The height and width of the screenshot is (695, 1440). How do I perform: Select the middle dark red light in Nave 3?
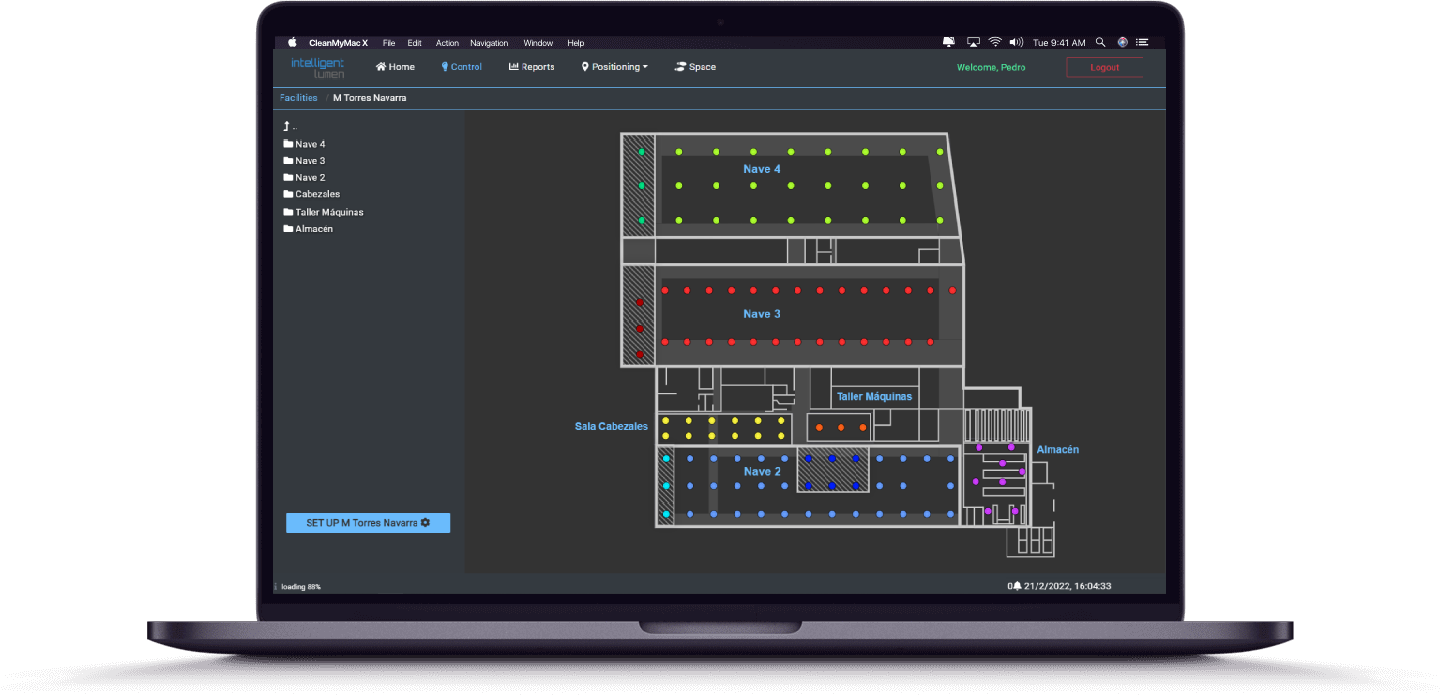pyautogui.click(x=640, y=328)
